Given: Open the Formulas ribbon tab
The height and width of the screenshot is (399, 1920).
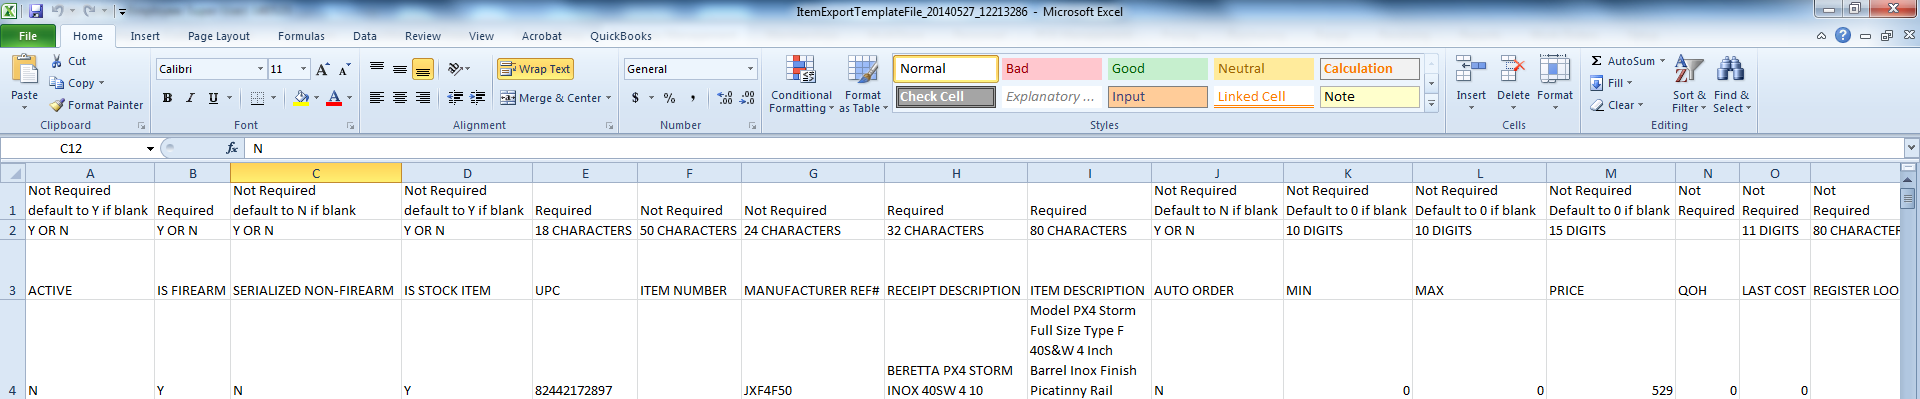Looking at the screenshot, I should pos(301,36).
